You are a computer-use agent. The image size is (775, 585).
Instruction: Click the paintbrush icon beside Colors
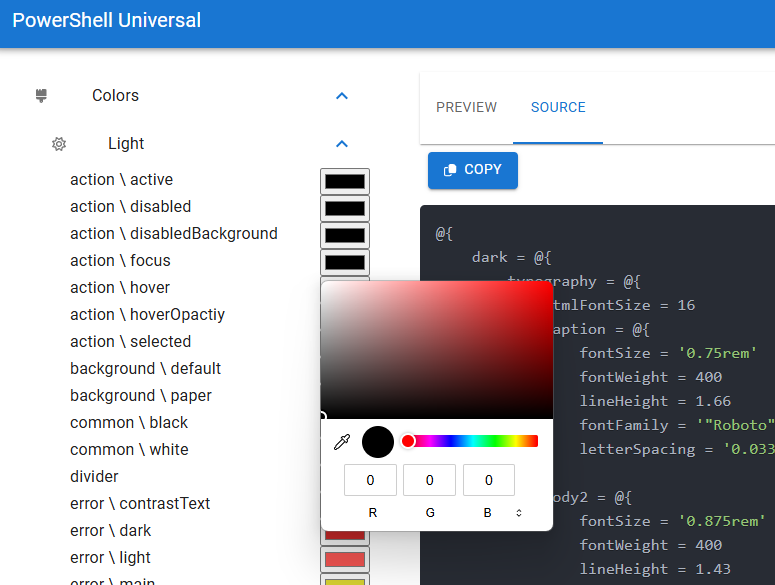coord(42,95)
